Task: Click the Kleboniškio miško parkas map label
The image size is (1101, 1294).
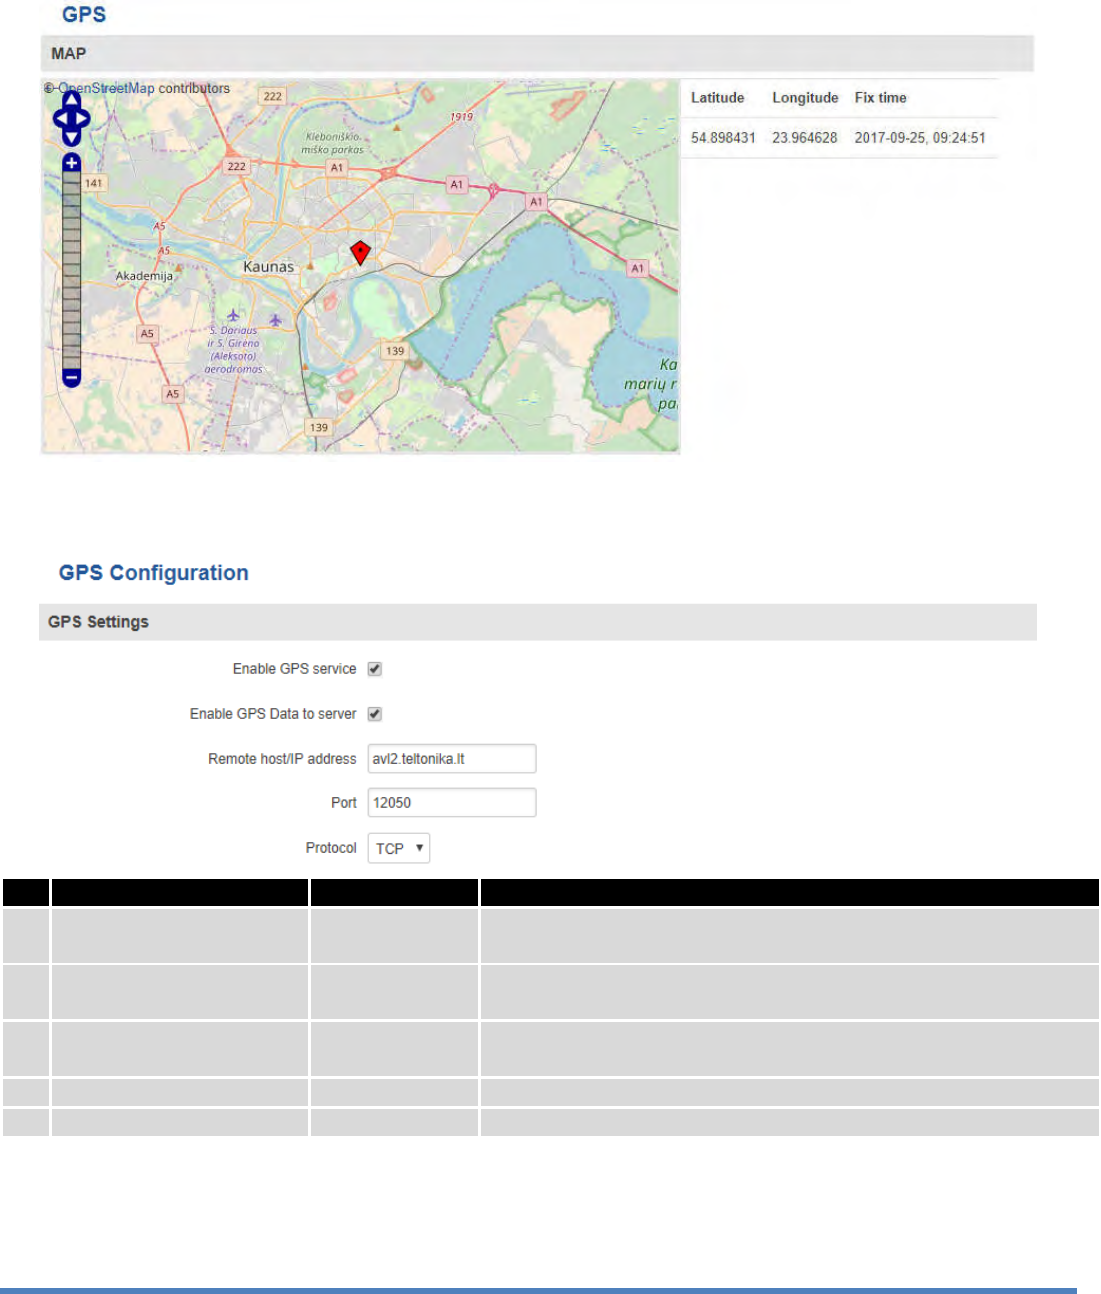Action: (x=333, y=143)
